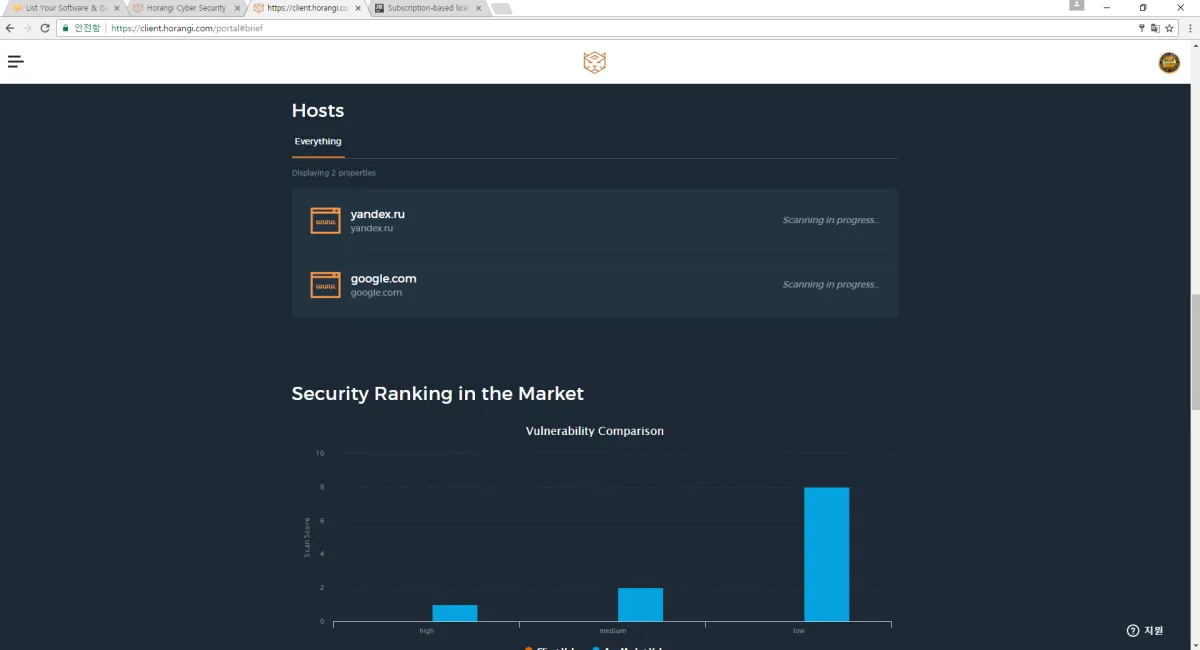This screenshot has height=650, width=1200.
Task: Click the blue bar for medium vulnerabilities
Action: click(640, 605)
